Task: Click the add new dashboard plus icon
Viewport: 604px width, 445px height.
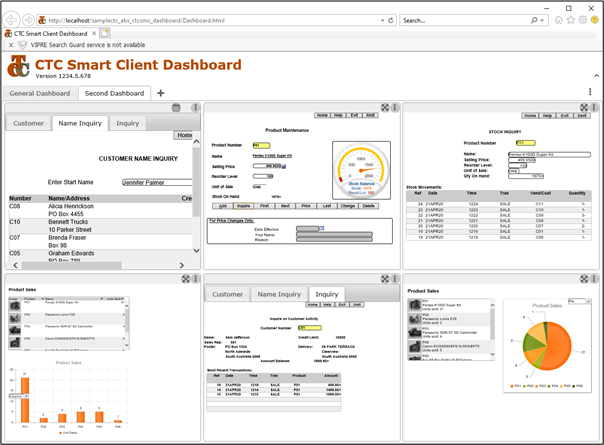Action: coord(160,93)
